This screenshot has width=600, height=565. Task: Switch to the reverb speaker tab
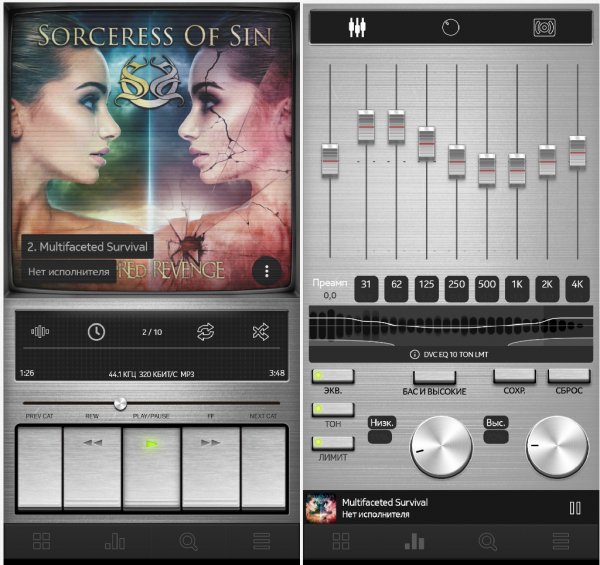(x=544, y=27)
